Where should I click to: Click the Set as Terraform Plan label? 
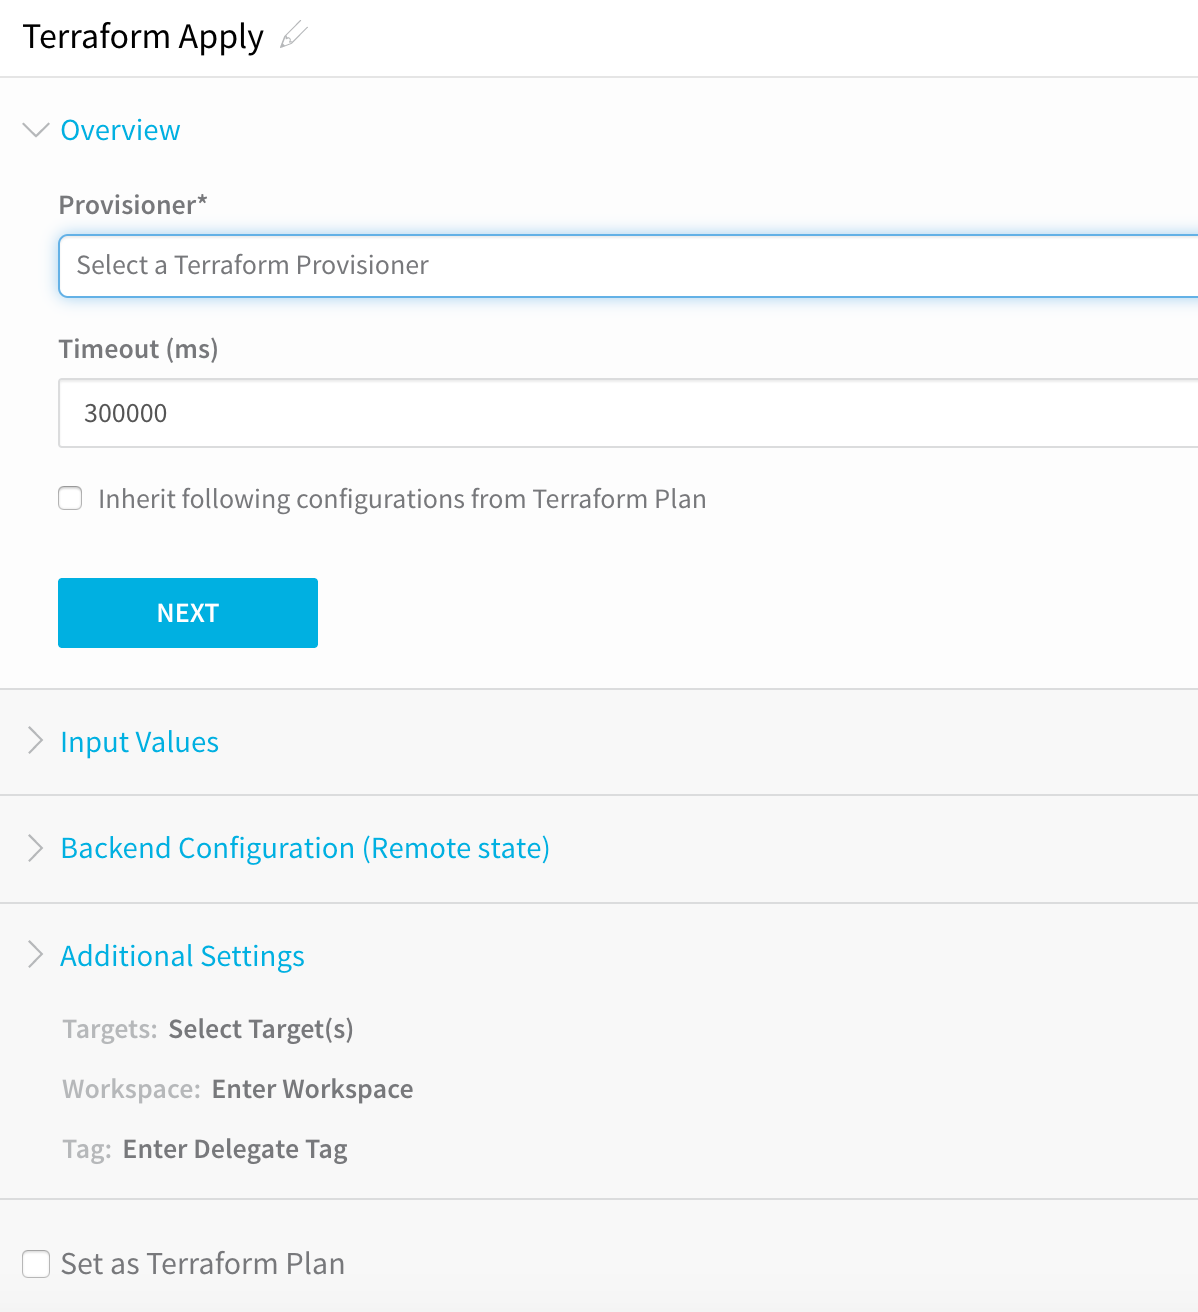(x=203, y=1264)
